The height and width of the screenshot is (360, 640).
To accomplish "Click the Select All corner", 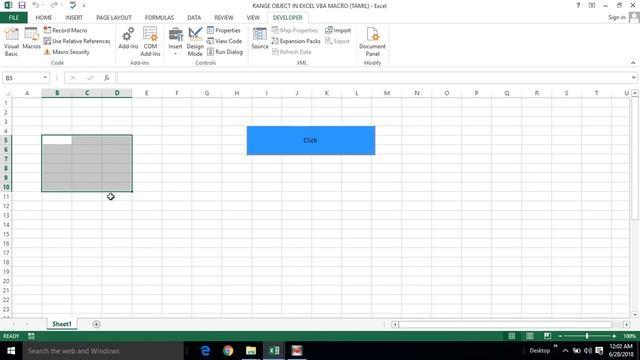I will coord(6,93).
